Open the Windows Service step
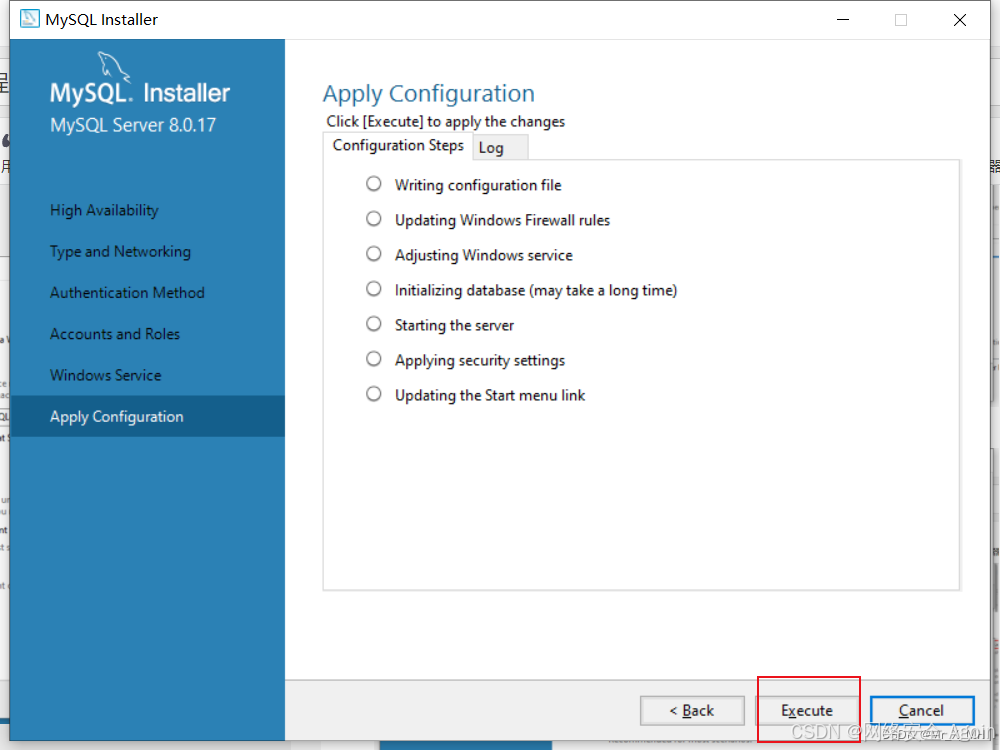 coord(105,375)
